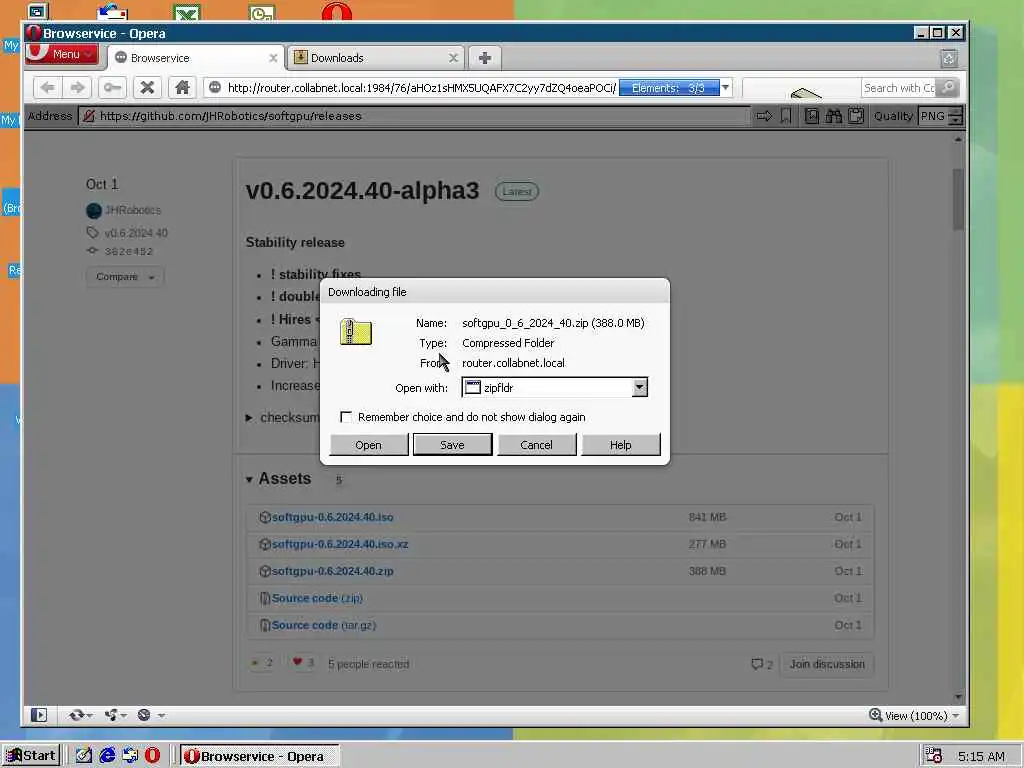The height and width of the screenshot is (768, 1024).
Task: Close the Downloads tab
Action: coord(453,58)
